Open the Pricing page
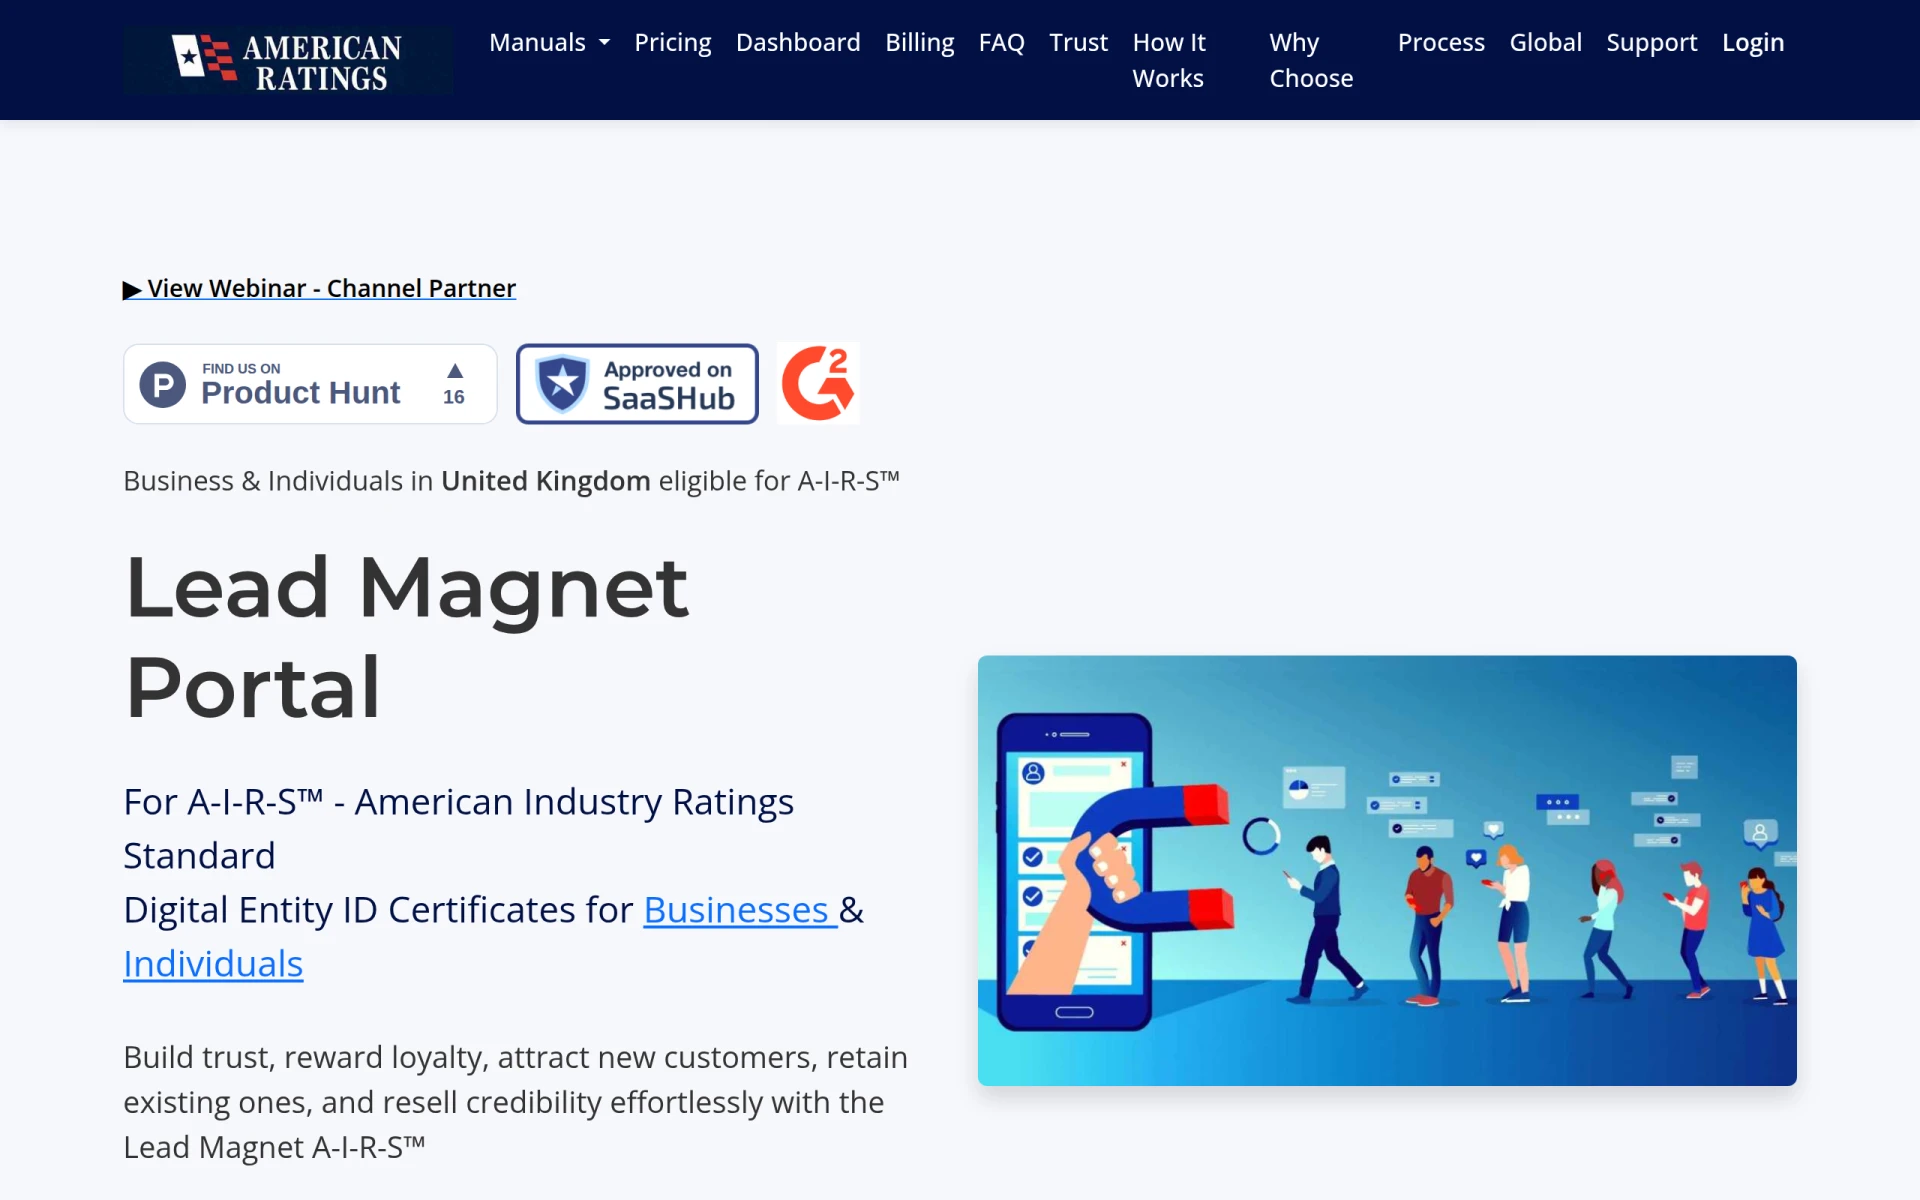This screenshot has width=1920, height=1200. pos(672,42)
